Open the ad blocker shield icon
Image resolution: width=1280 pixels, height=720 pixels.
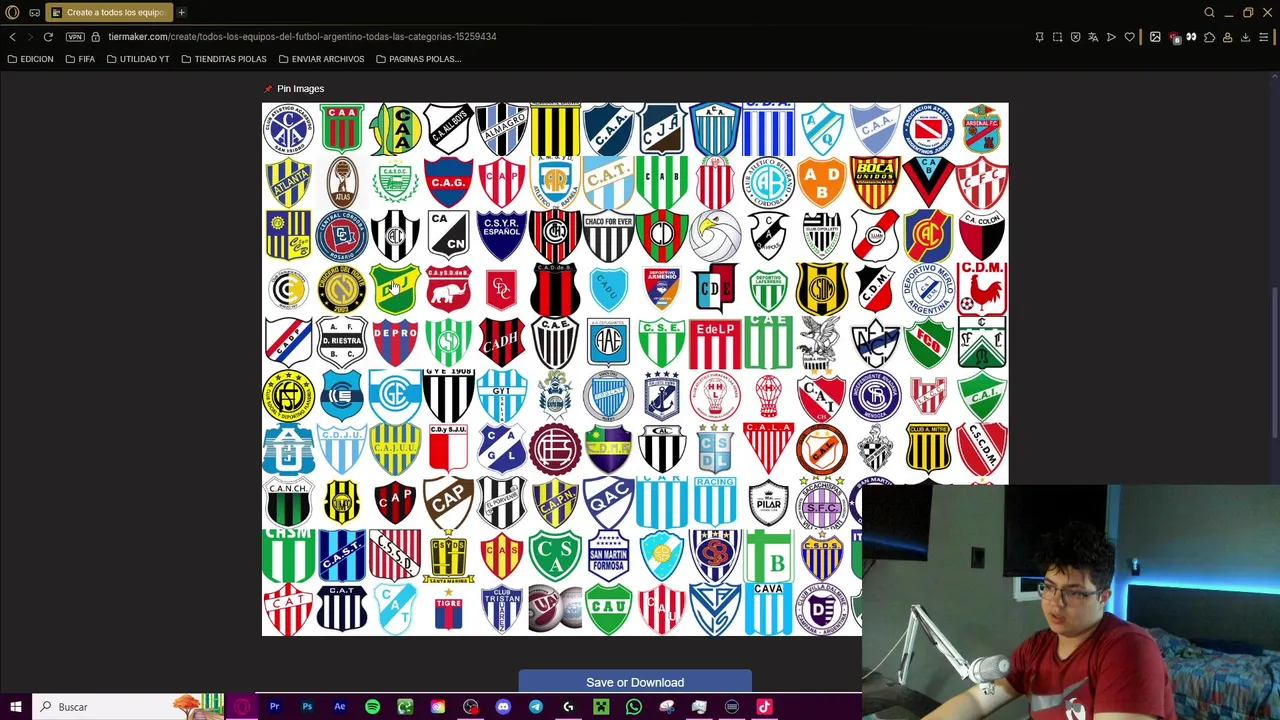(x=1075, y=37)
